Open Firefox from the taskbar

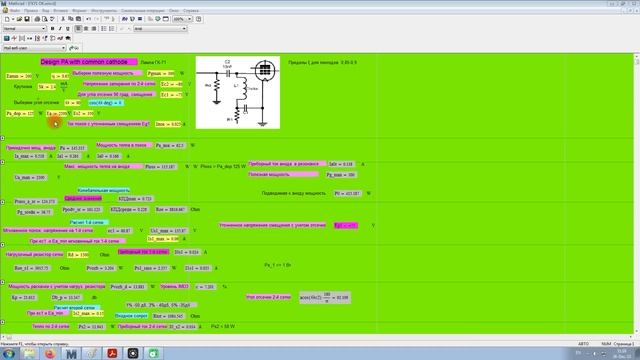[x=50, y=353]
